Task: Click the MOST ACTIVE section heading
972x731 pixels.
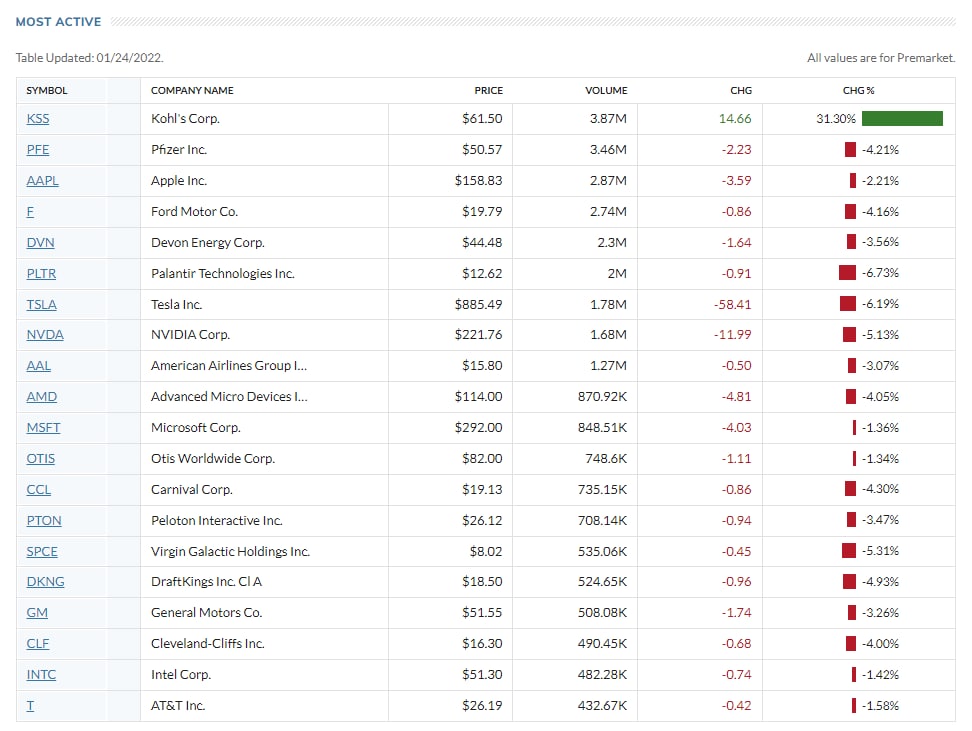Action: (58, 22)
